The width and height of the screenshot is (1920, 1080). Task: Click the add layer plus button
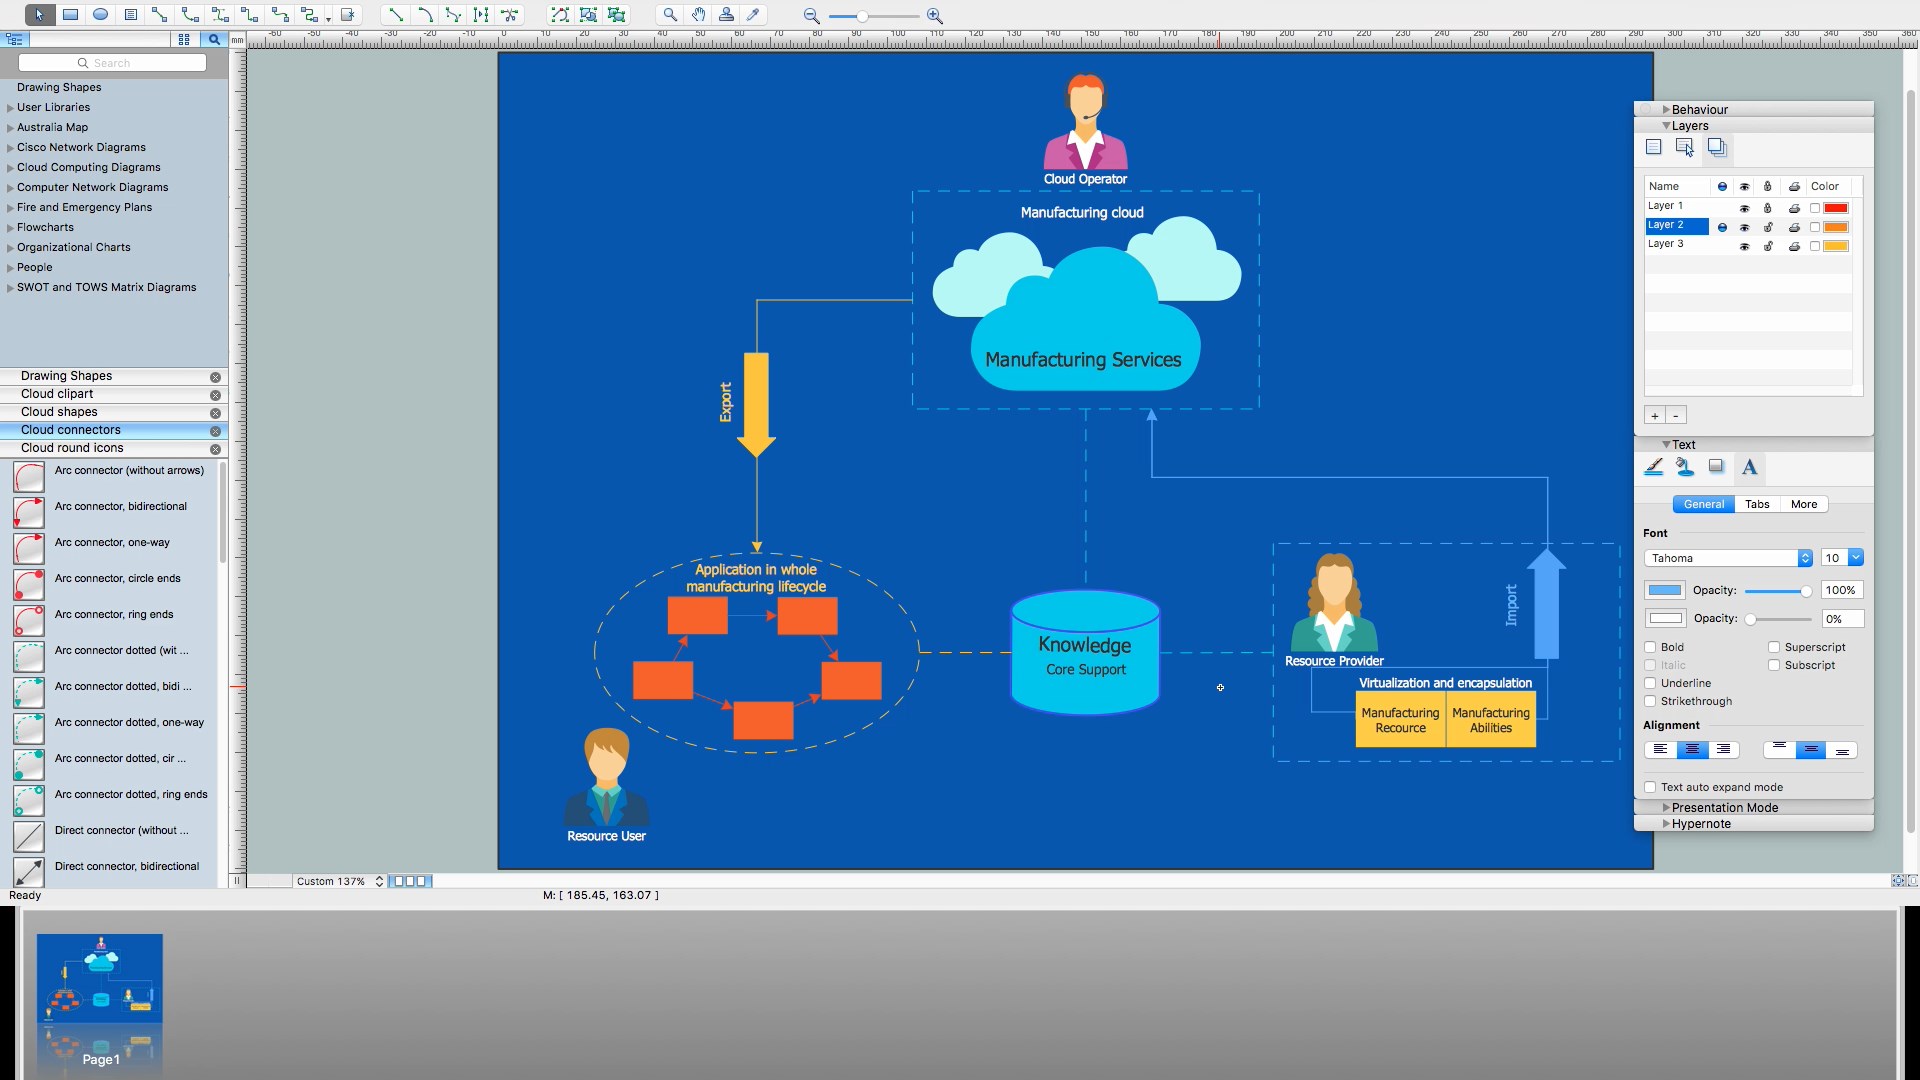point(1655,416)
